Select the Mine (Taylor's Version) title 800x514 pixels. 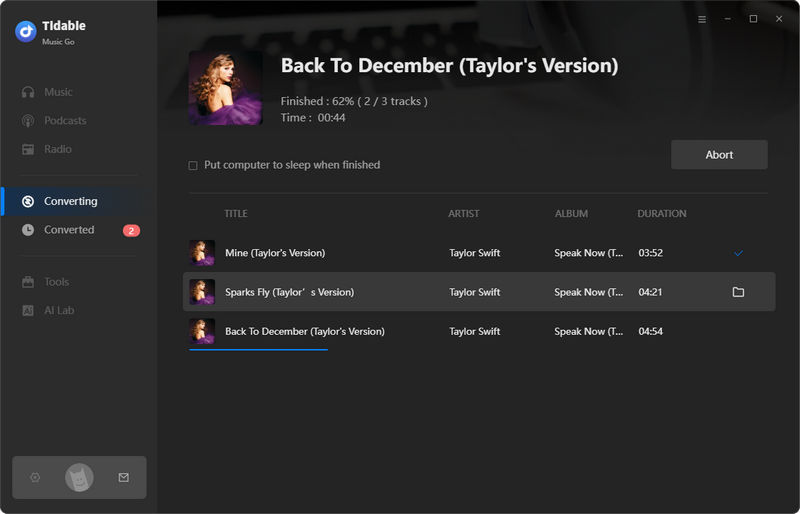point(275,253)
